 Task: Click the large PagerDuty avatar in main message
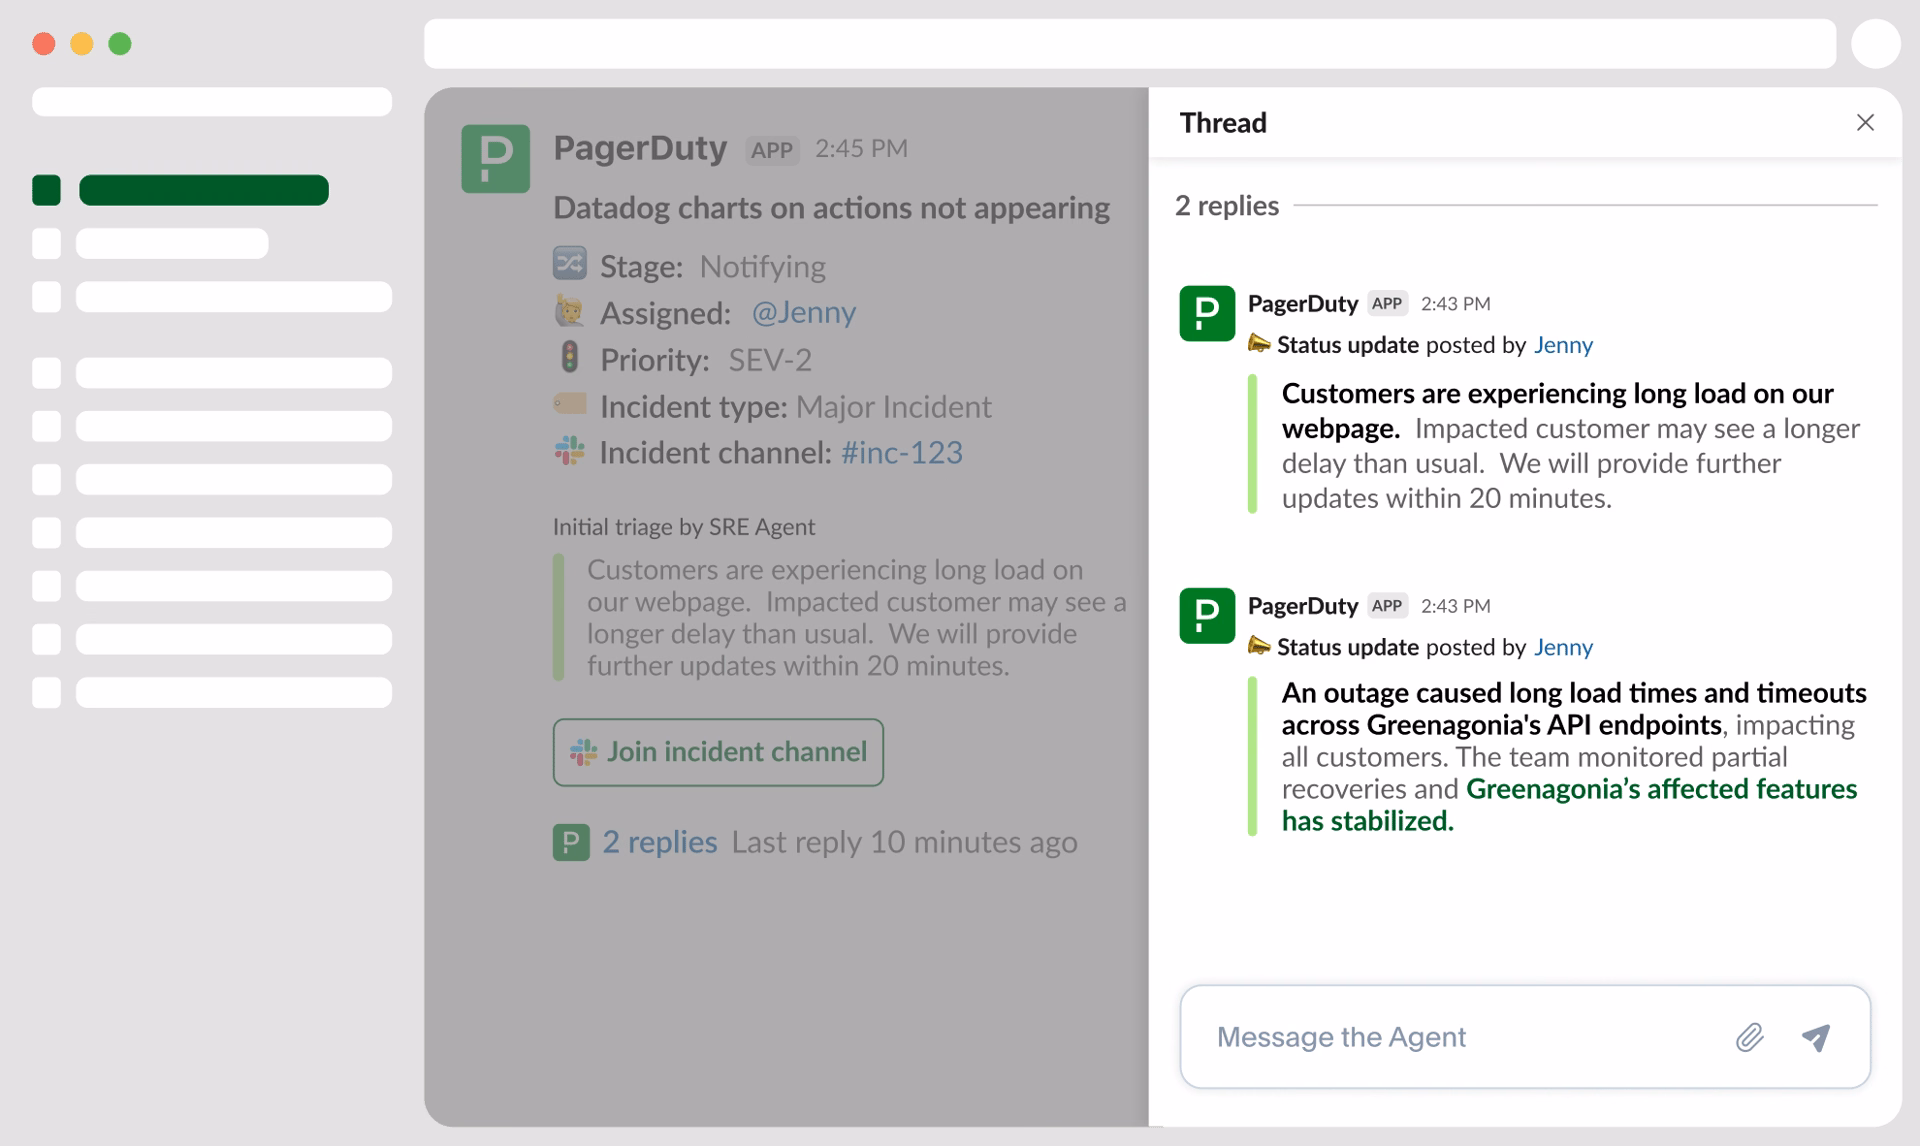[x=495, y=158]
